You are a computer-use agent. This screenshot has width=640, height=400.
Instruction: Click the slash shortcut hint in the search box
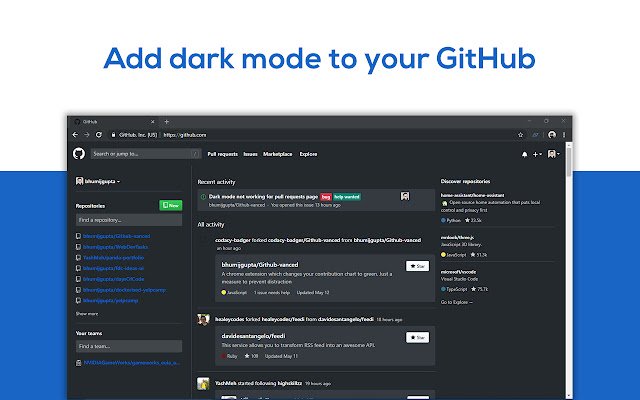196,154
